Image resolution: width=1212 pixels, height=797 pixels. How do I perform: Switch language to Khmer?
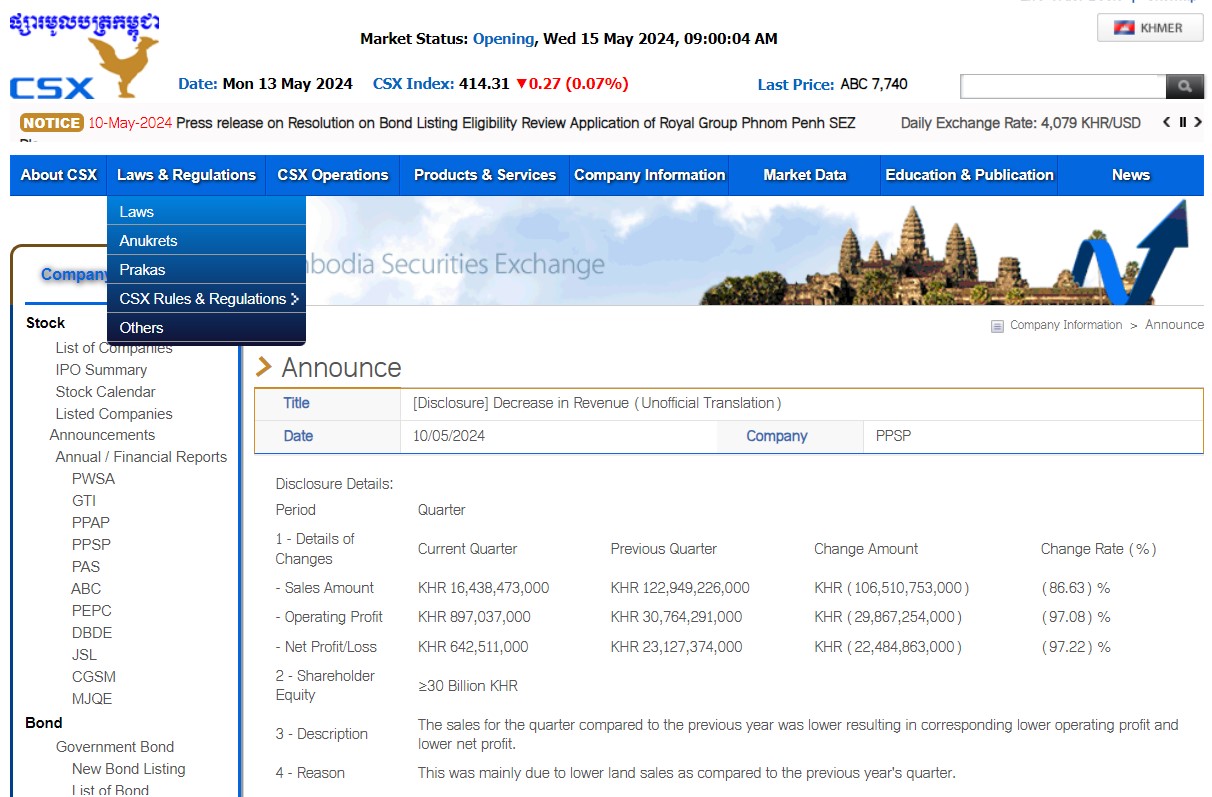(1149, 28)
